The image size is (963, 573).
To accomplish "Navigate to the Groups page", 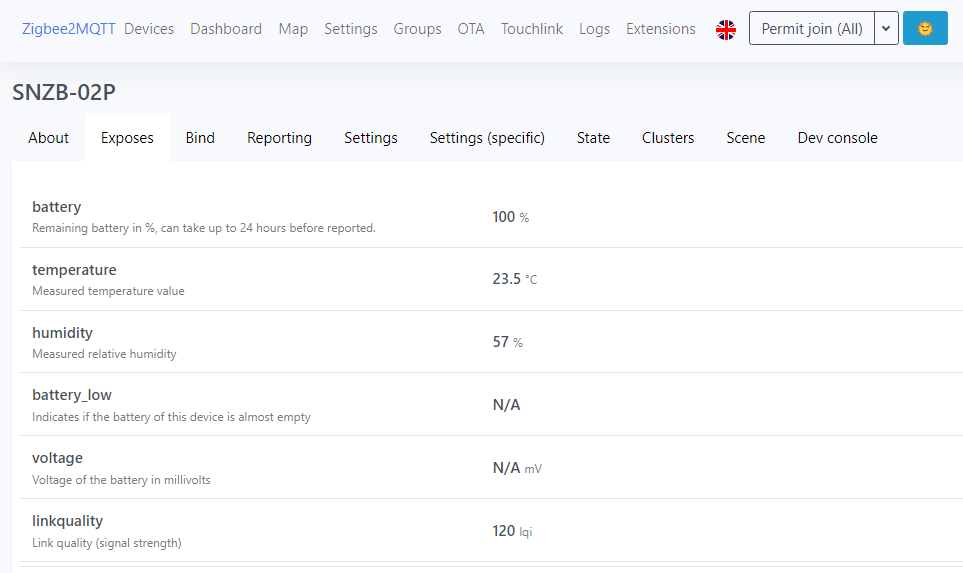I will (418, 29).
